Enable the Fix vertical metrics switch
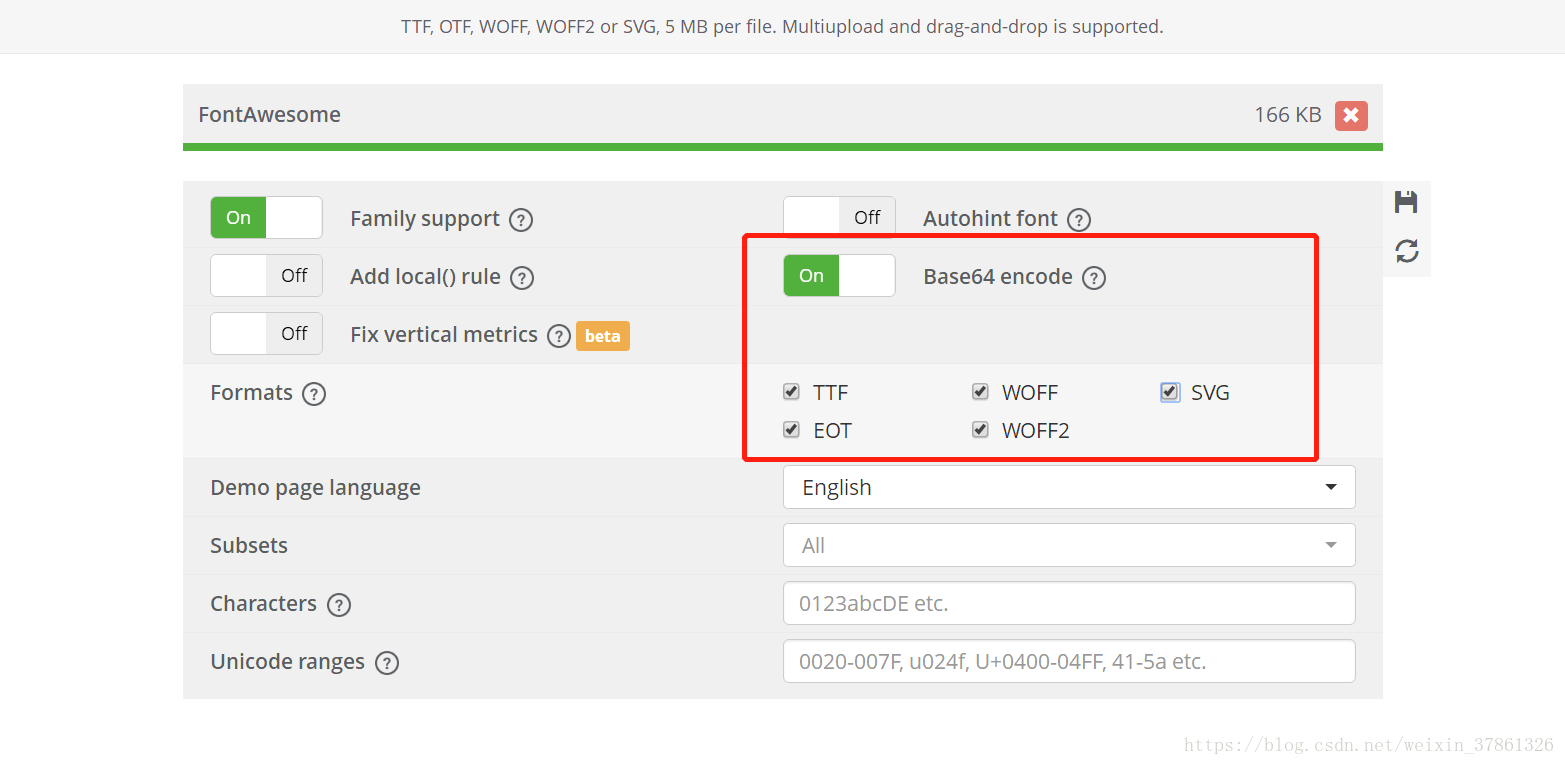Image resolution: width=1565 pixels, height=765 pixels. (266, 334)
